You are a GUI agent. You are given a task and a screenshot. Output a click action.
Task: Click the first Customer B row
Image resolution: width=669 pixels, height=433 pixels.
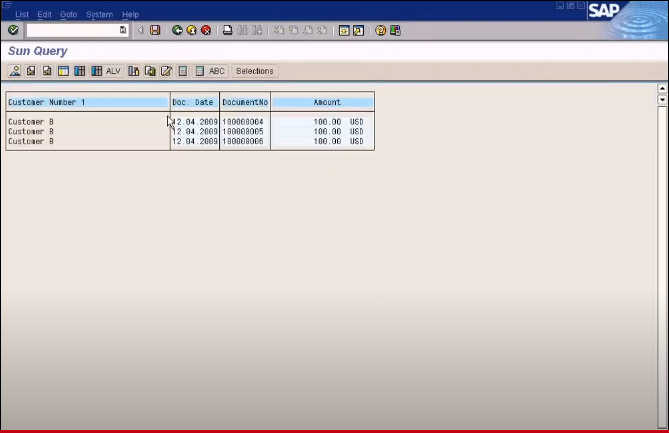coord(31,122)
